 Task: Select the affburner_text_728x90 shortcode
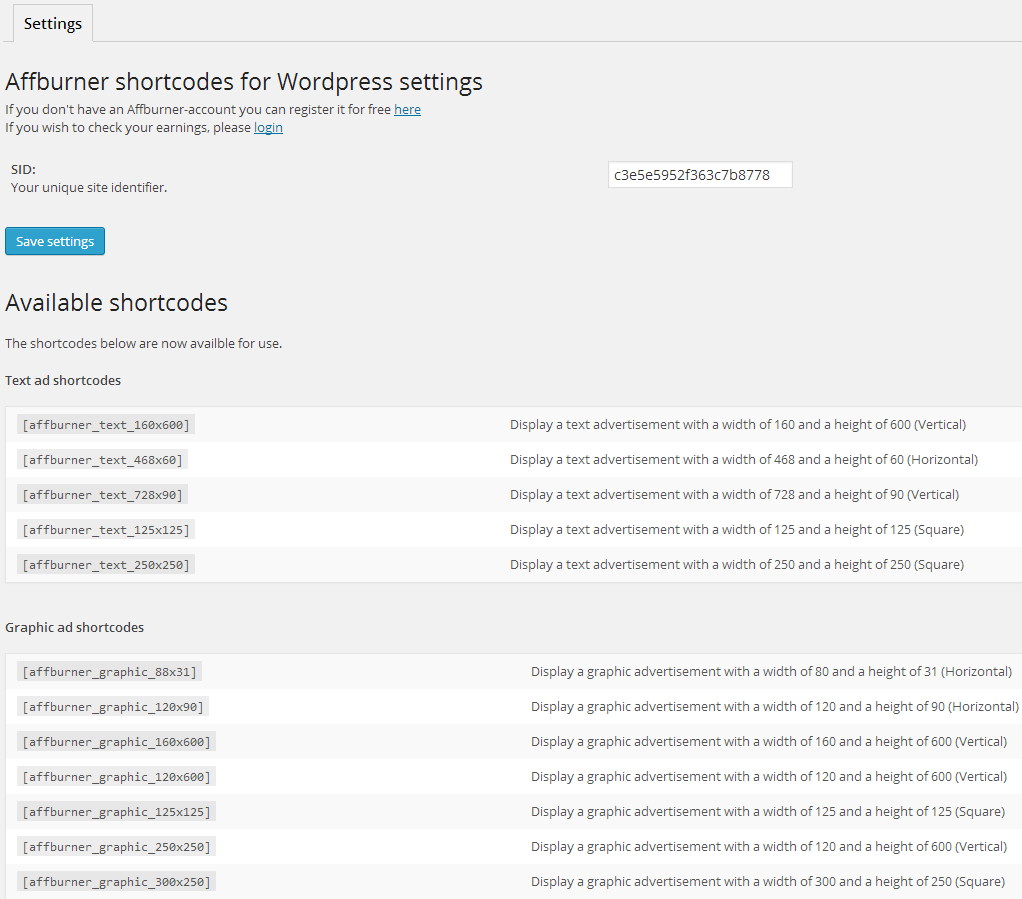[102, 495]
